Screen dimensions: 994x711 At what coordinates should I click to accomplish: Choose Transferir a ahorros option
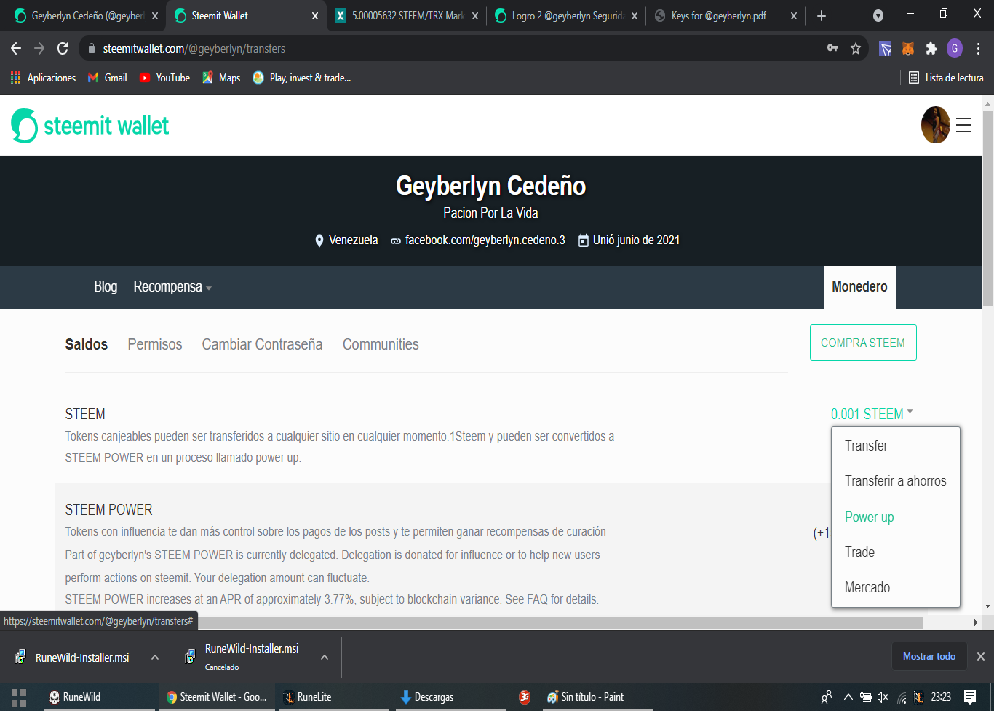click(895, 481)
